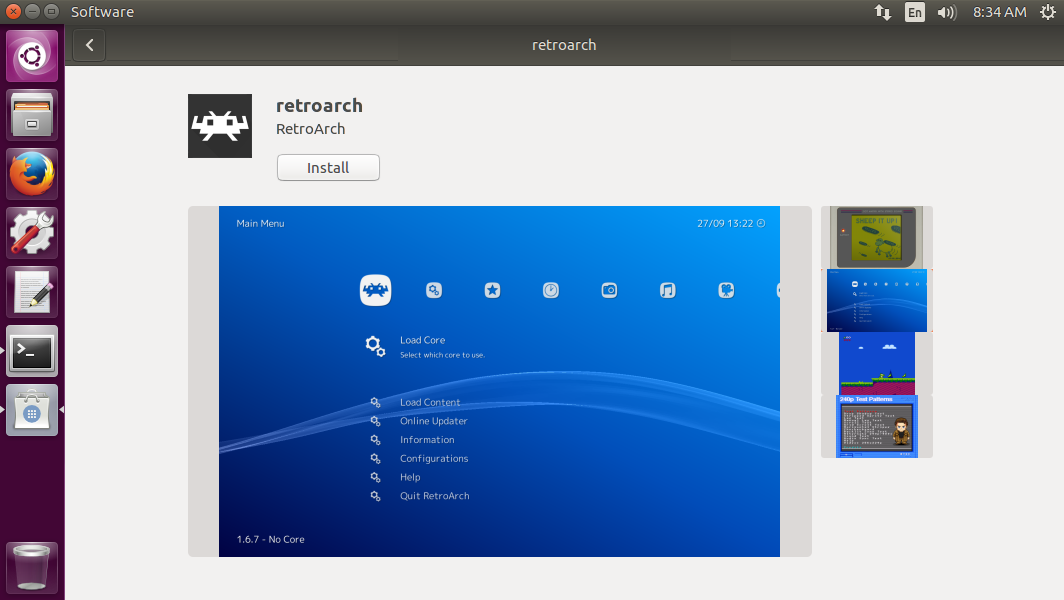
Task: Open the Text Editor from launcher
Action: [32, 292]
